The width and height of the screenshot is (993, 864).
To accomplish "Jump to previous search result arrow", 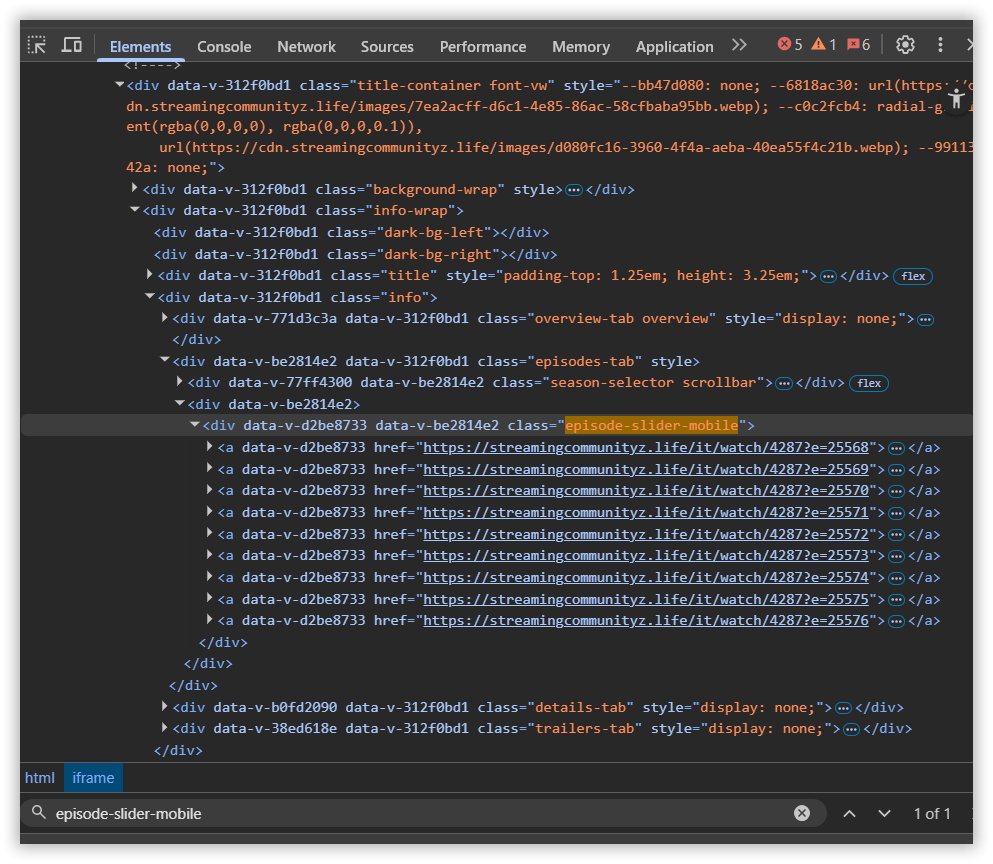I will pyautogui.click(x=849, y=813).
